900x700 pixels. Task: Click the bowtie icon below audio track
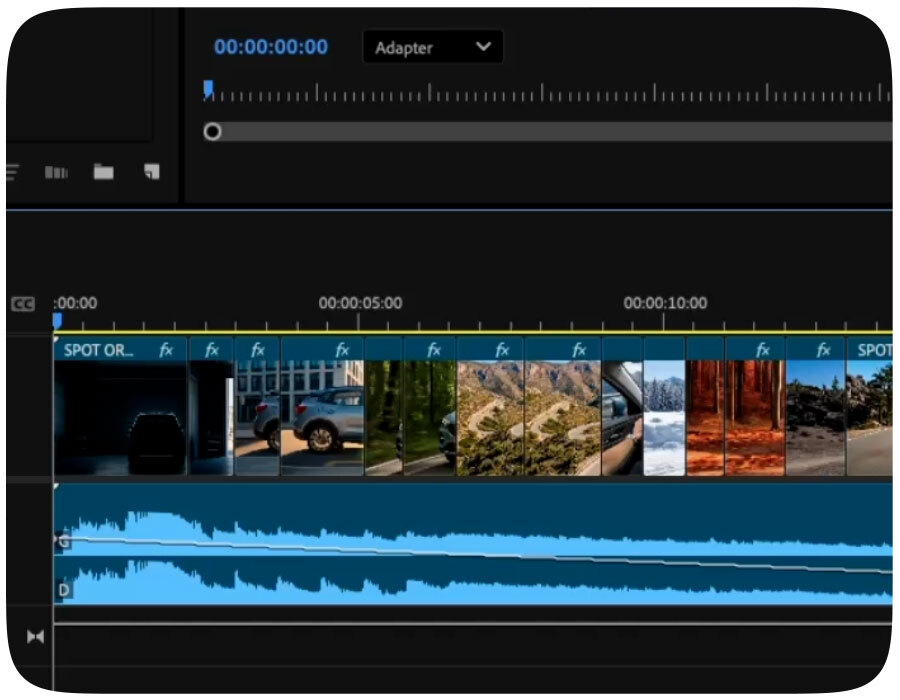click(x=35, y=637)
